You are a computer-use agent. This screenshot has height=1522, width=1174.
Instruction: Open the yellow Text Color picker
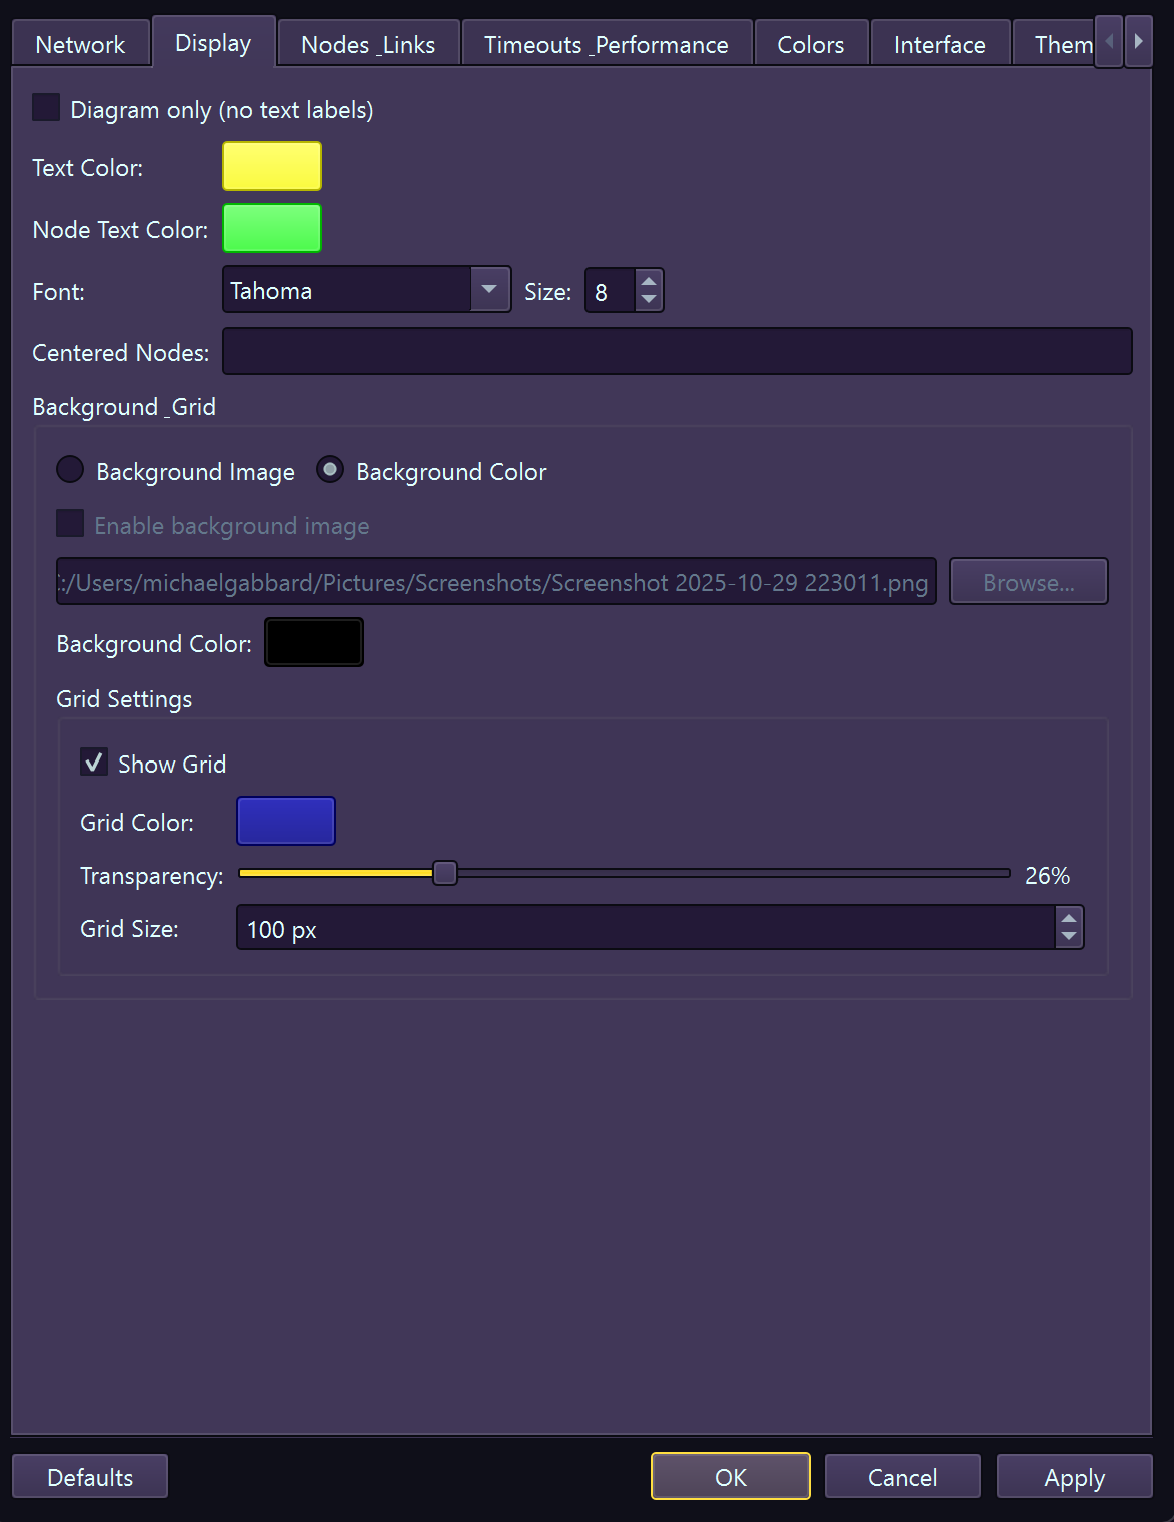271,166
